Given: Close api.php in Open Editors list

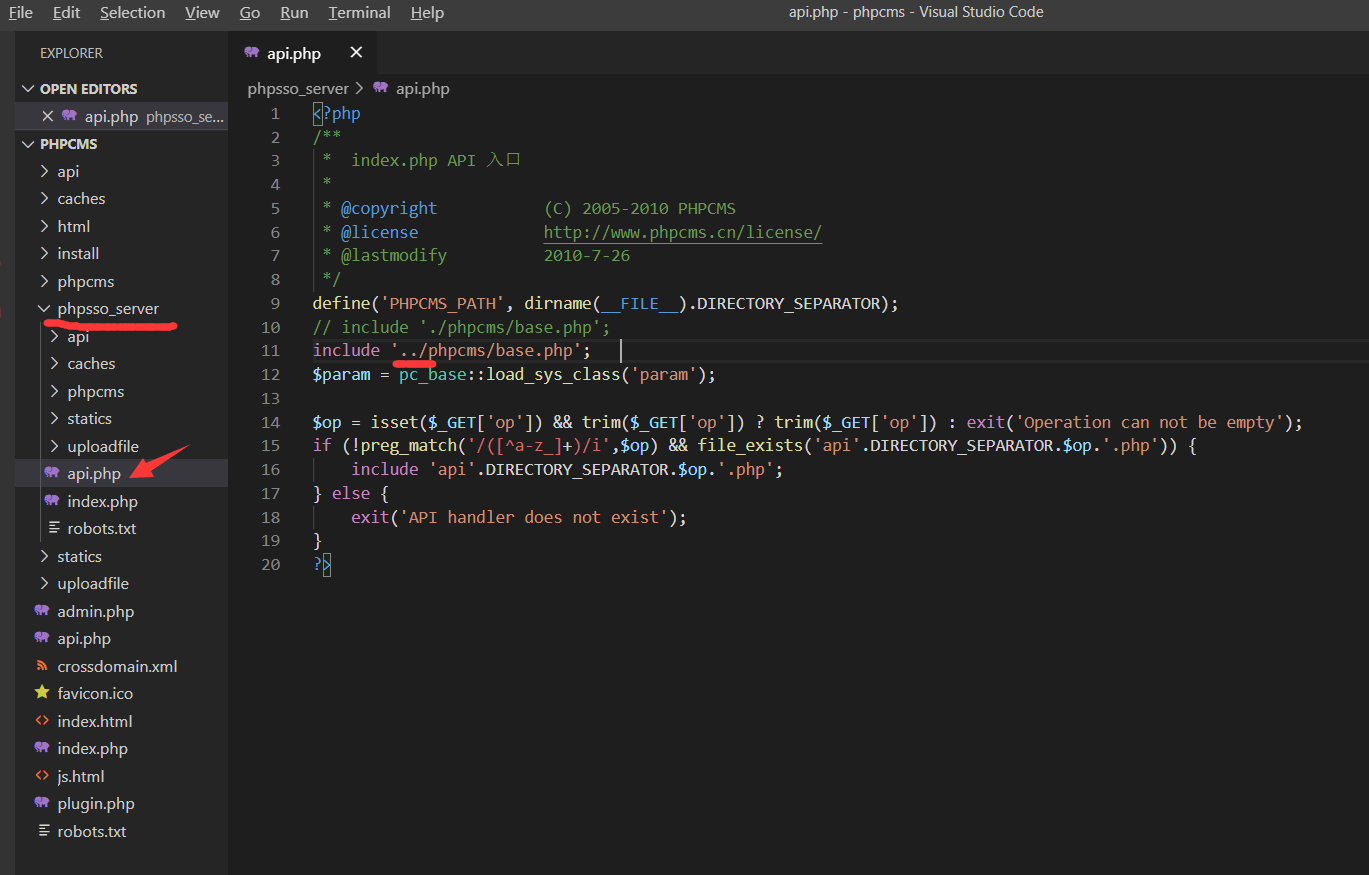Looking at the screenshot, I should click(x=47, y=116).
